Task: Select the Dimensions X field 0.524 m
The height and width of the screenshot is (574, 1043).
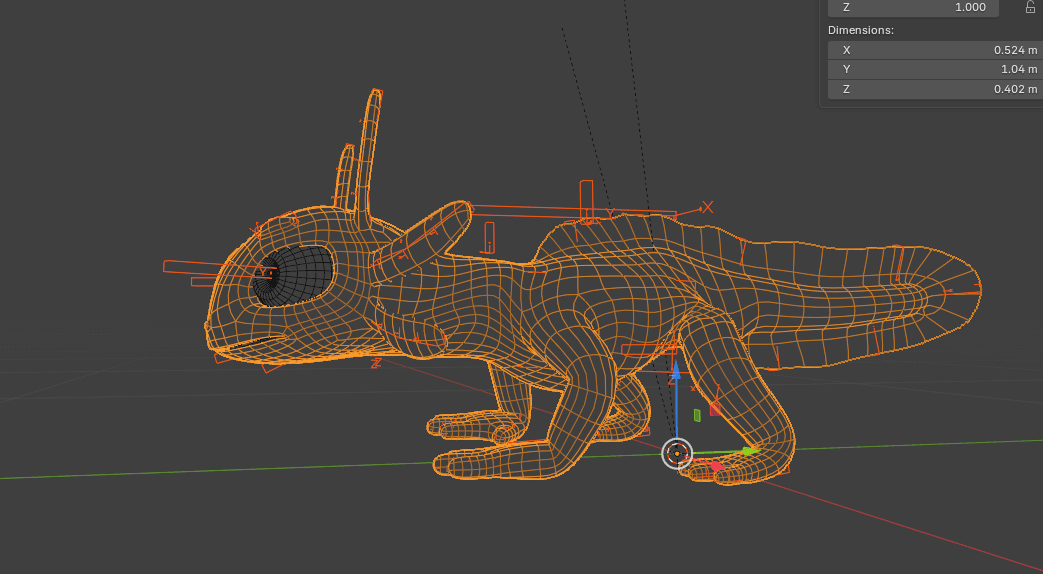Action: pyautogui.click(x=935, y=50)
